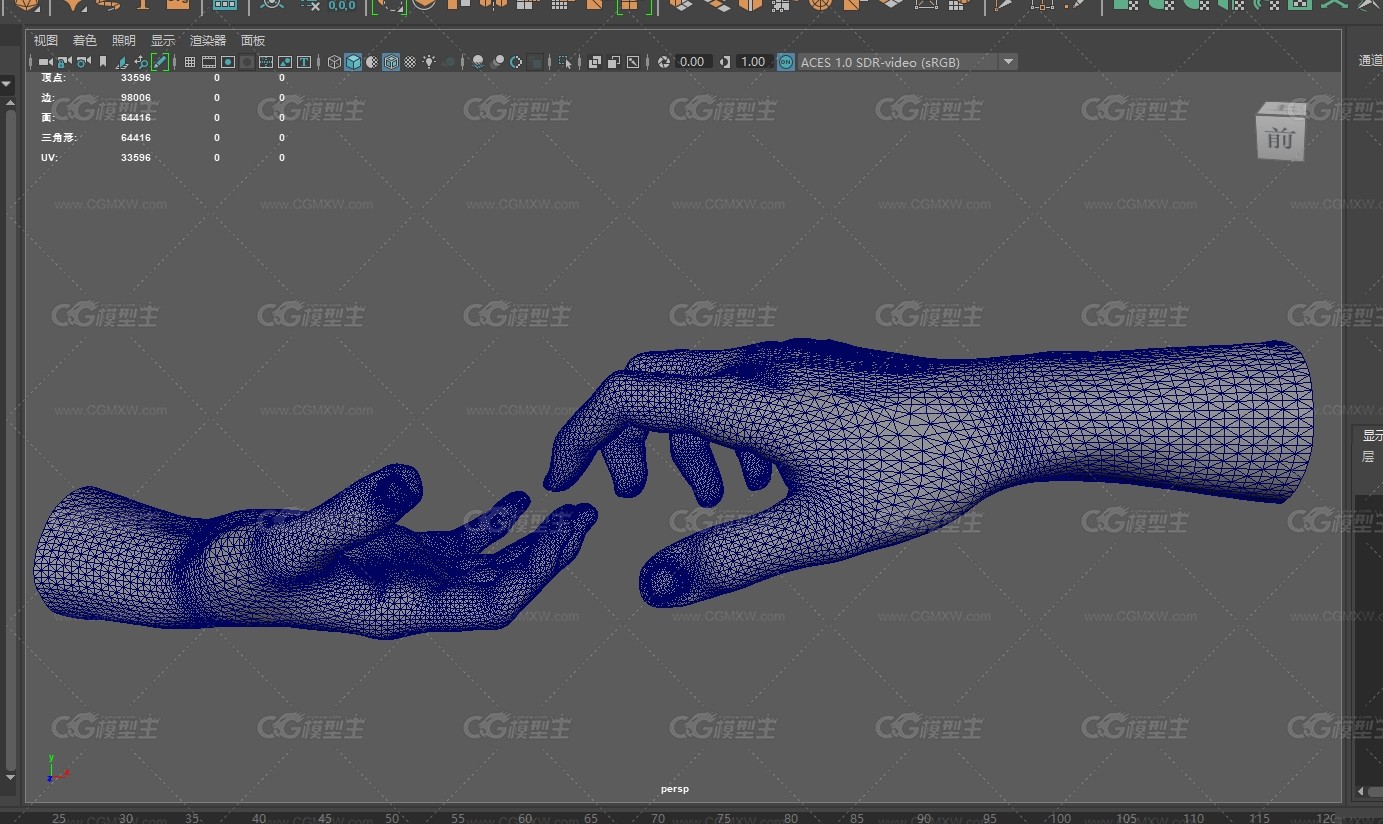Open the 显示 tab in right layer panel
The image size is (1383, 824).
1372,436
